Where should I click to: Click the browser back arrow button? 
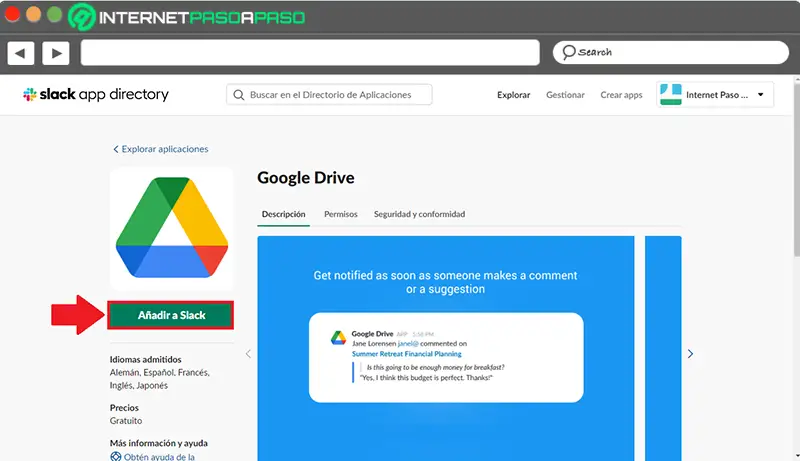pyautogui.click(x=20, y=53)
